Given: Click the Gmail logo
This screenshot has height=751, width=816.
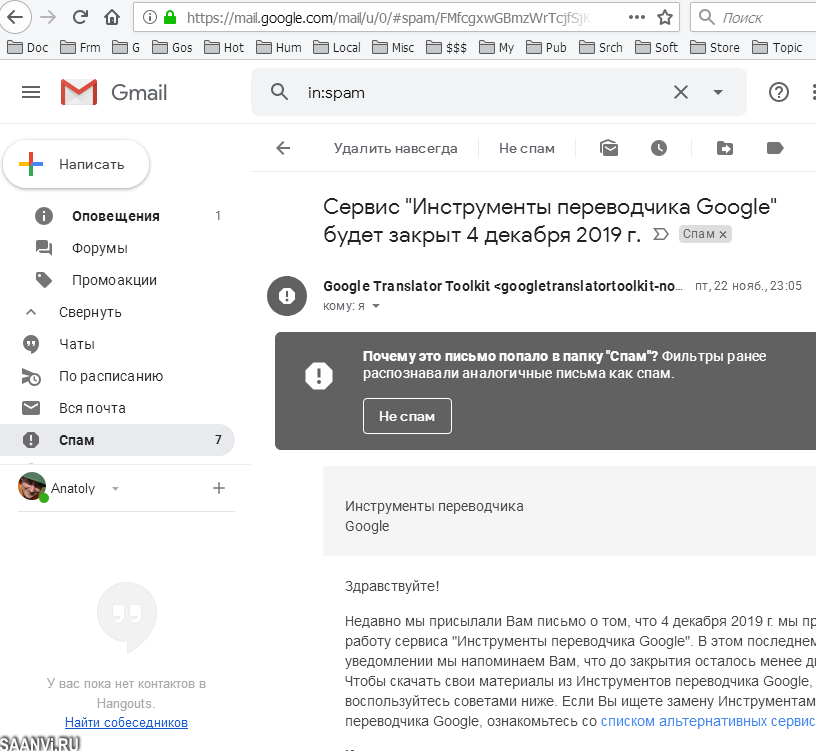Looking at the screenshot, I should [114, 92].
